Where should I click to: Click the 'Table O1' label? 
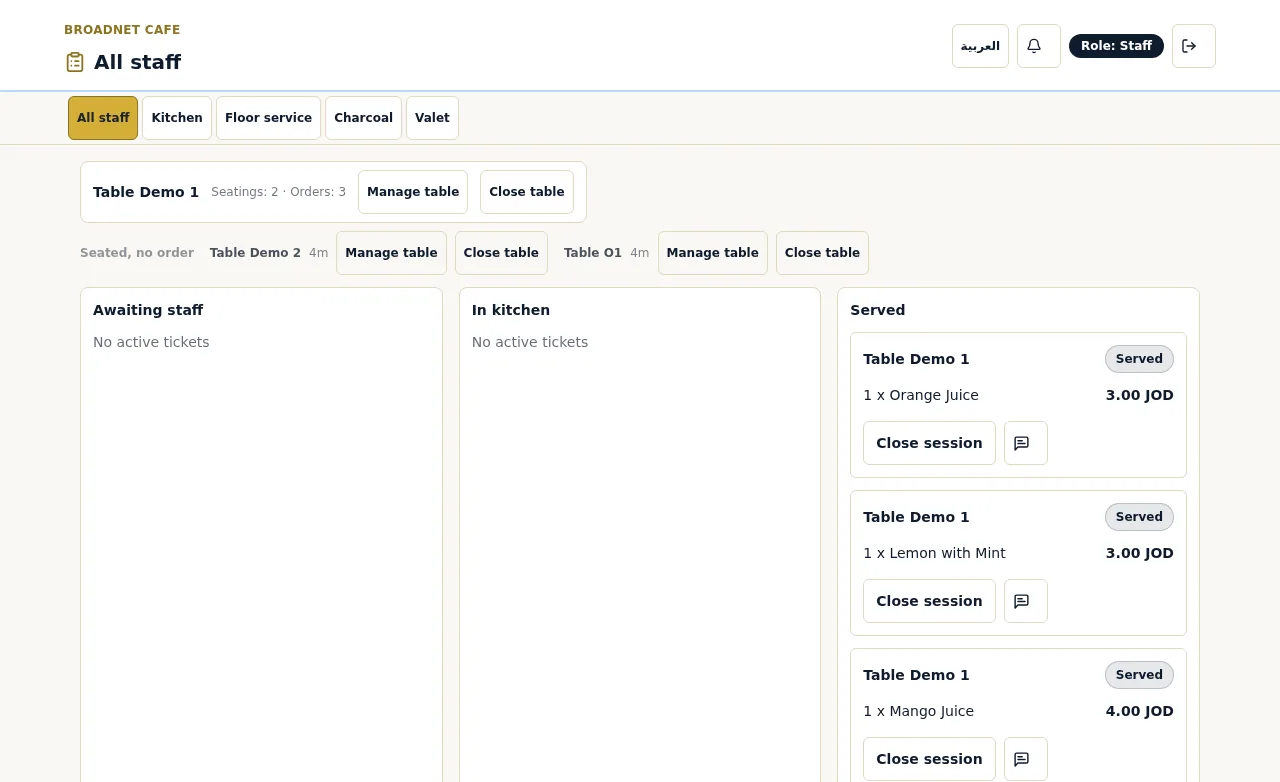tap(593, 253)
